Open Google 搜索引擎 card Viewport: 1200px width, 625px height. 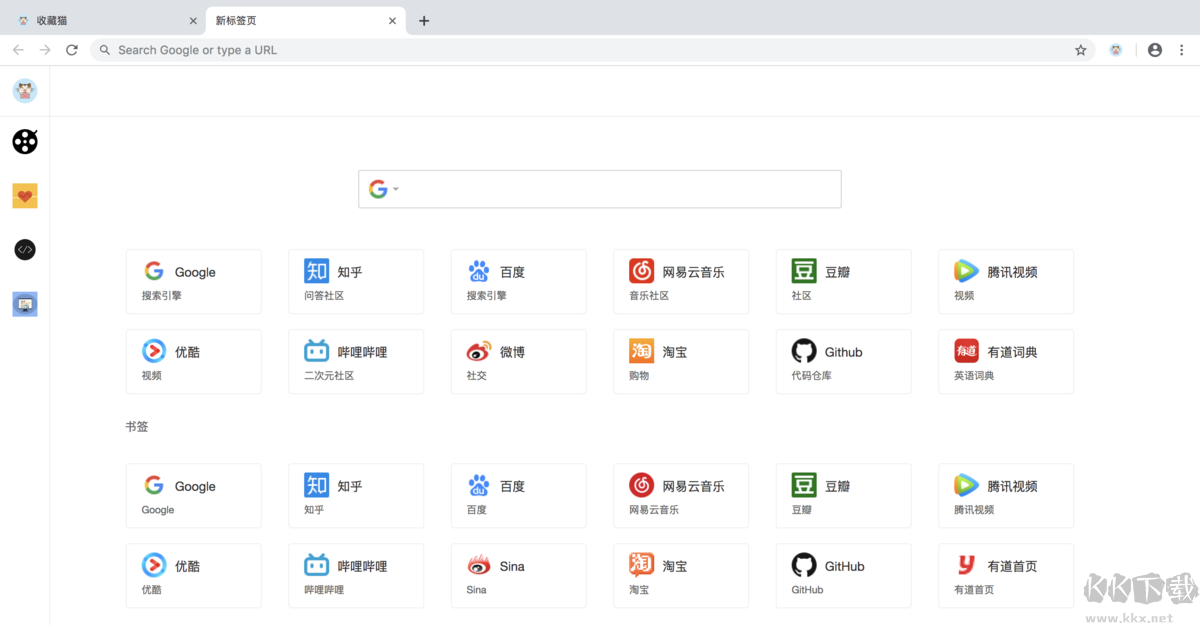(x=194, y=282)
